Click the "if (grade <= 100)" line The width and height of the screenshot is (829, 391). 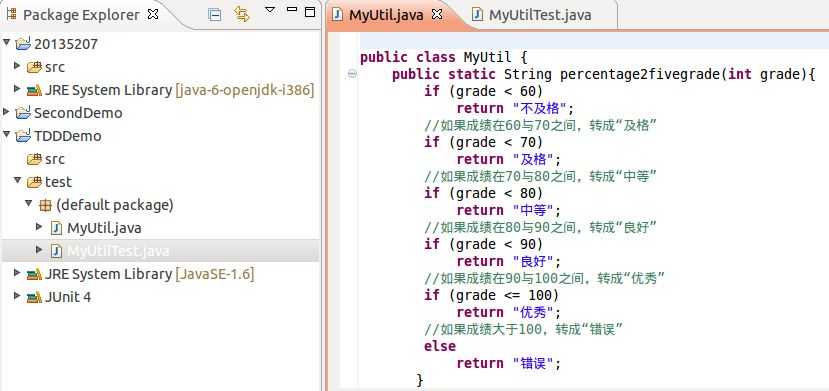coord(491,295)
